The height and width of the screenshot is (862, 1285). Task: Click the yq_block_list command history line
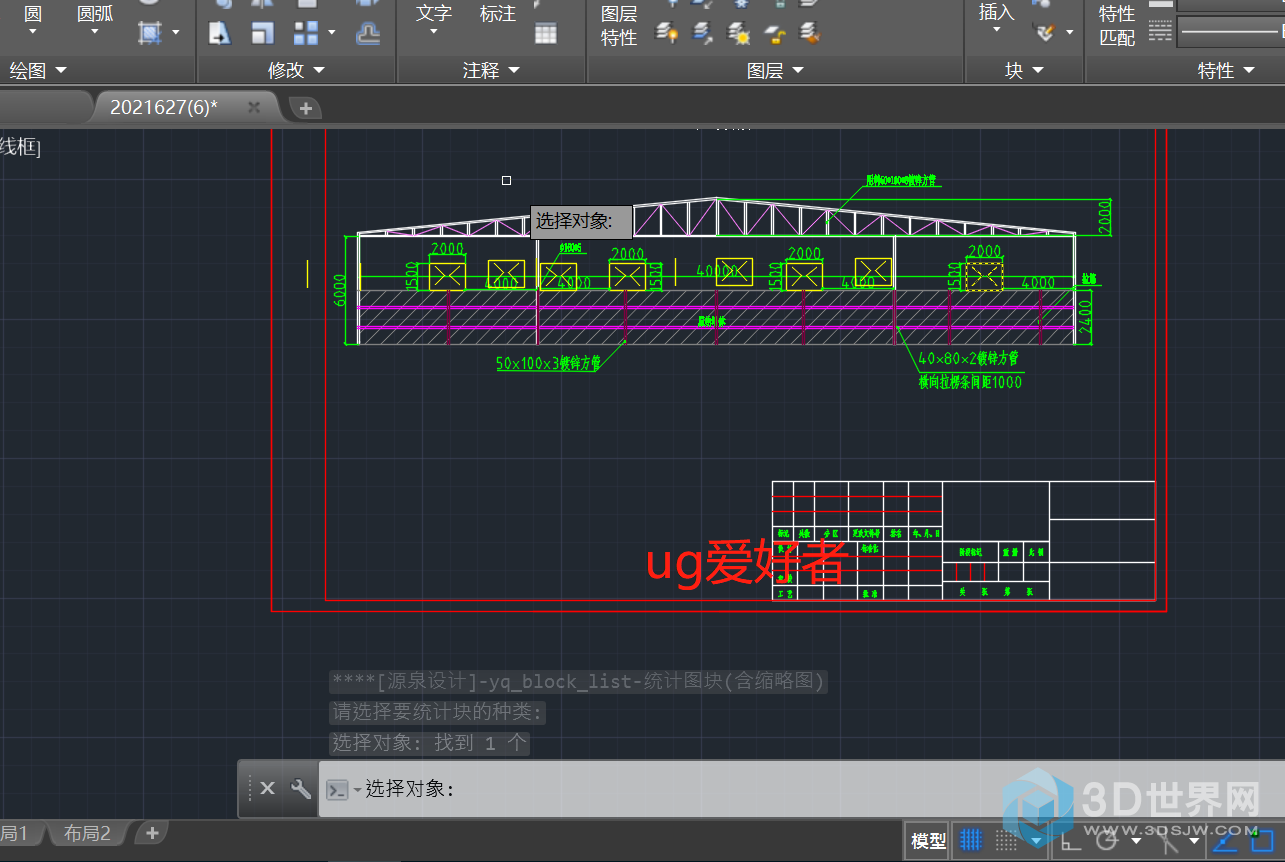579,682
